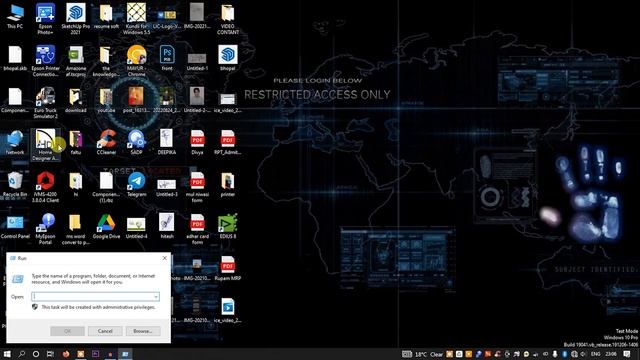
Task: Launch Home Designer shortcut
Action: pos(45,145)
